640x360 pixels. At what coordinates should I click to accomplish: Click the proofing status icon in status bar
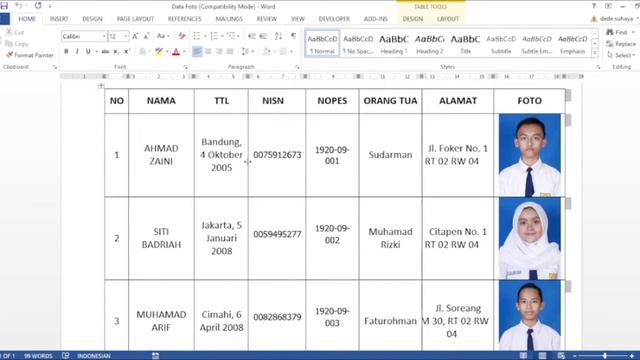tap(65, 356)
